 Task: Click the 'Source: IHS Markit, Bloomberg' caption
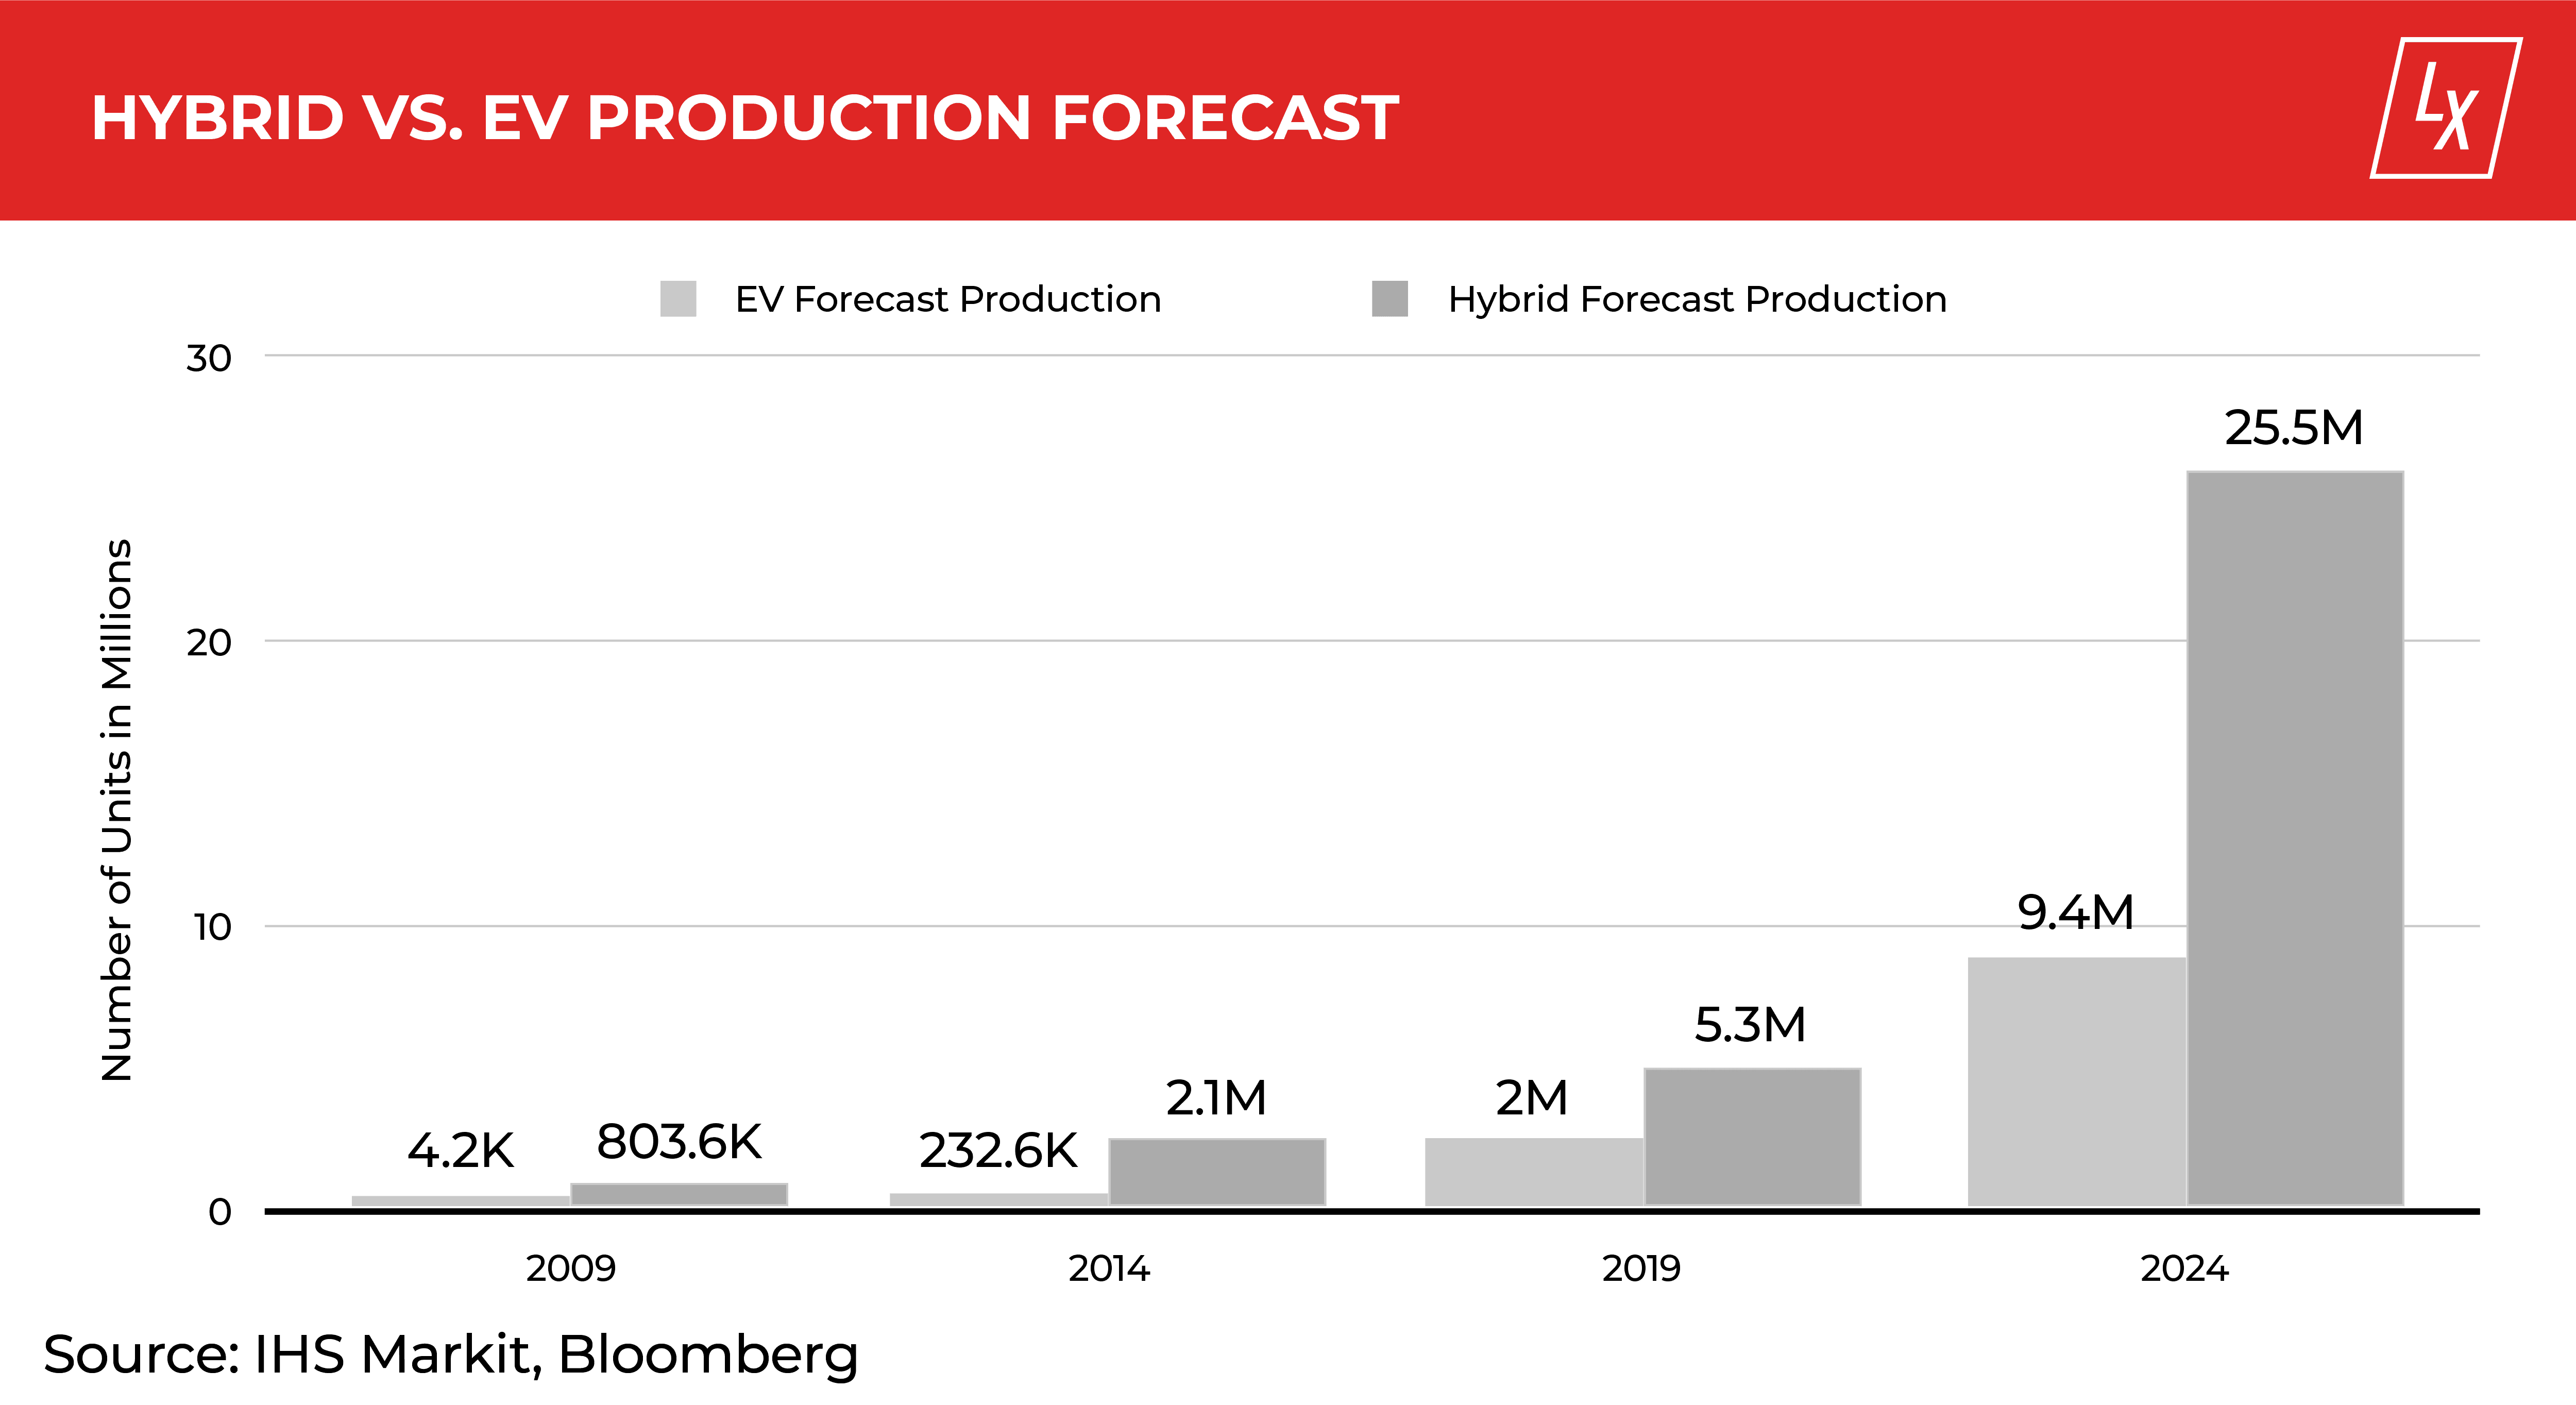(451, 1356)
